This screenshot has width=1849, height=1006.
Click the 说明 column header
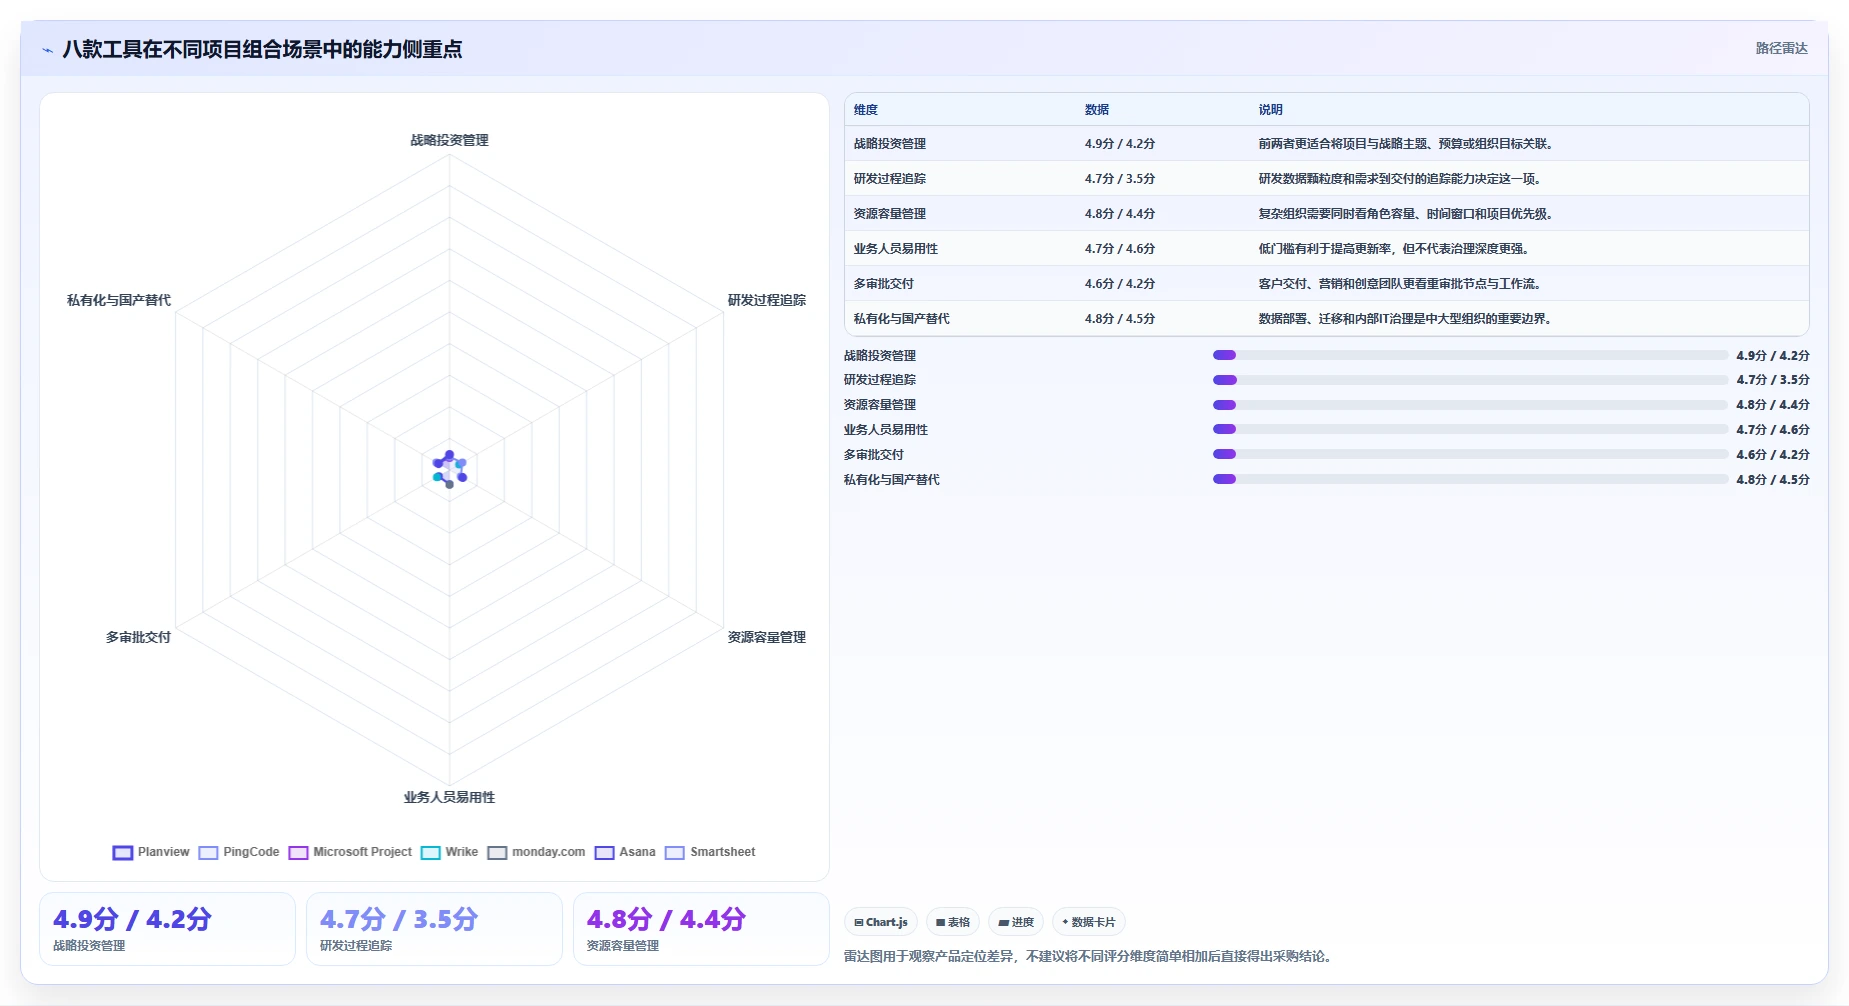click(x=1270, y=110)
